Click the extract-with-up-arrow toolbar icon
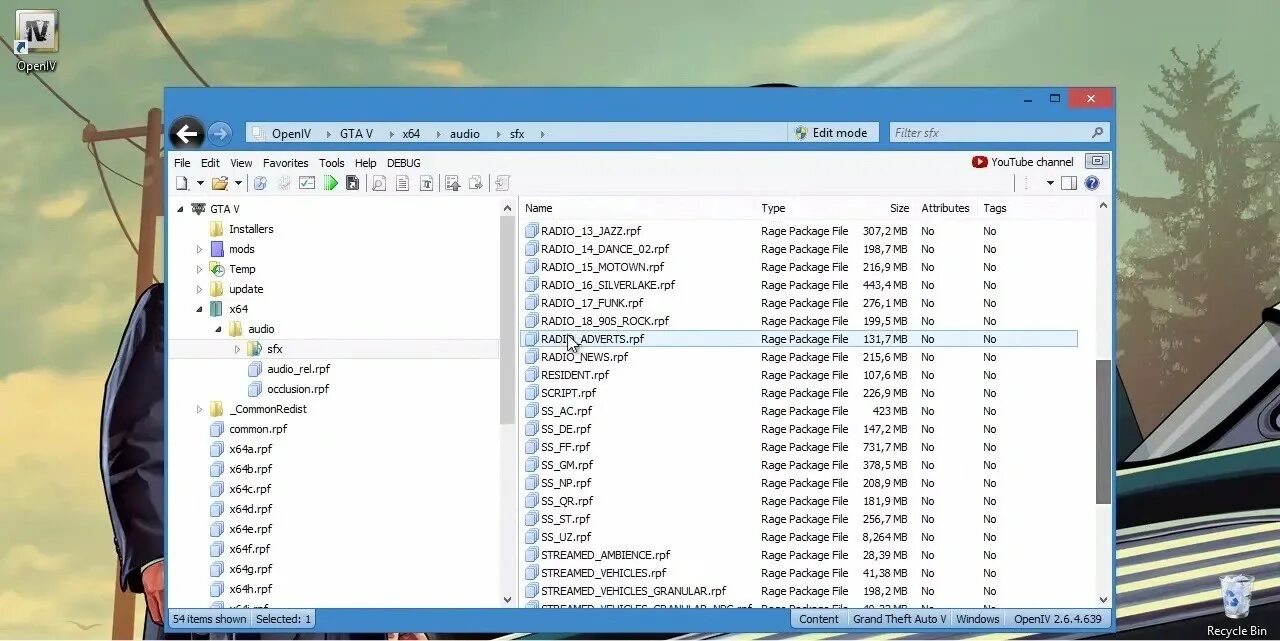The image size is (1280, 641). pyautogui.click(x=452, y=183)
